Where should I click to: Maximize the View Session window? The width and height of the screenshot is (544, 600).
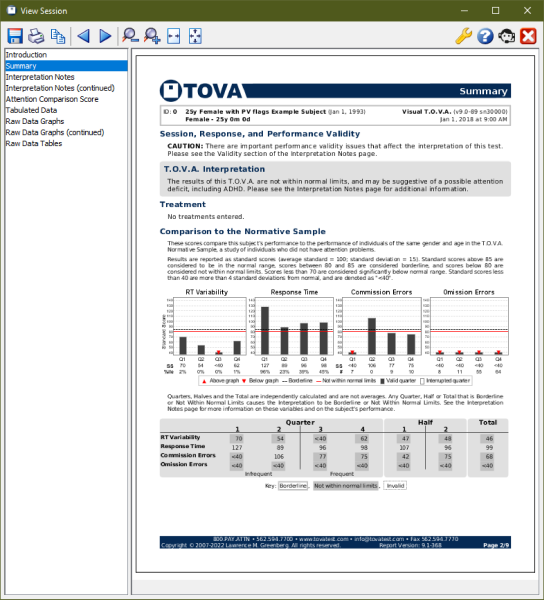pos(495,10)
